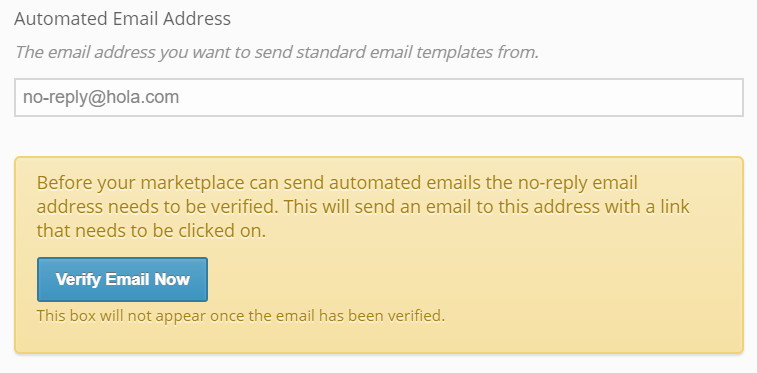Click the 'Before your marketplace' warning line
Screen dimensions: 757x373
pos(337,183)
